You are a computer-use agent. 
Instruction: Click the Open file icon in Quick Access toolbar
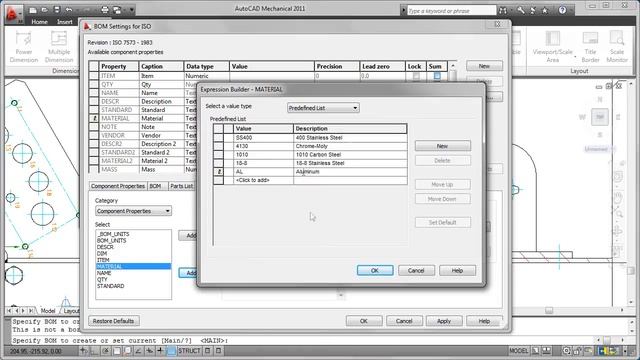(44, 10)
